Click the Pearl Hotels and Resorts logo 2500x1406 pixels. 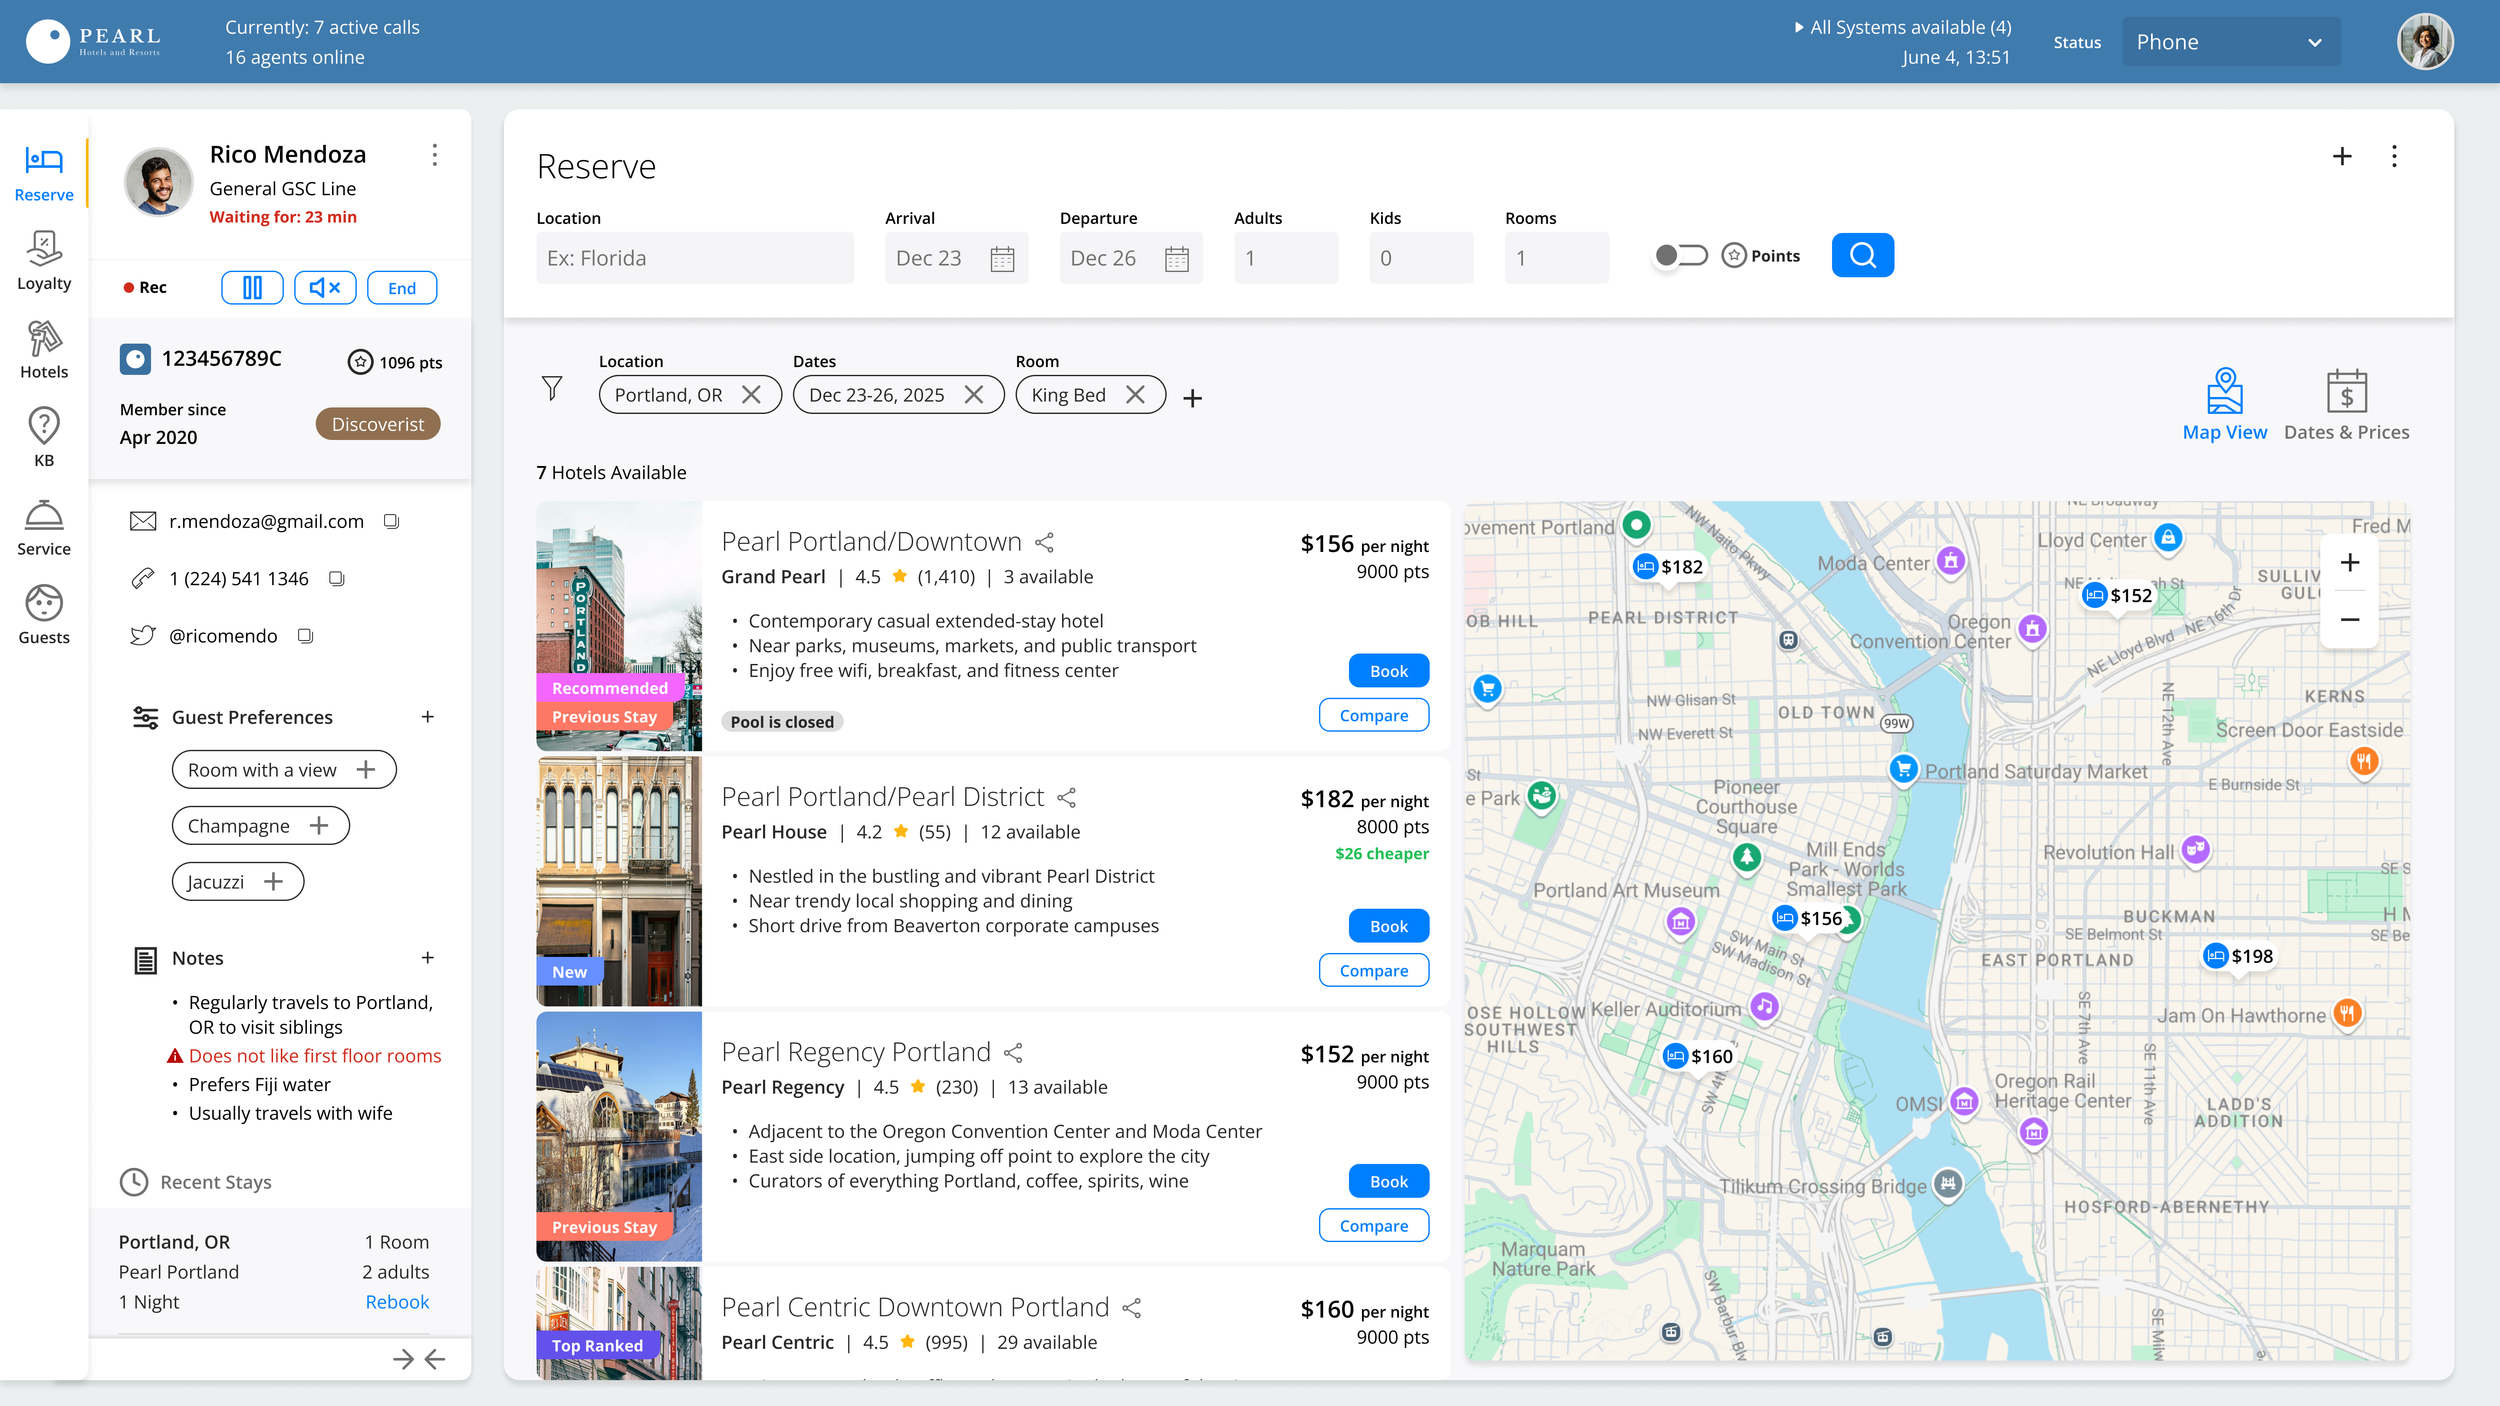(x=93, y=42)
